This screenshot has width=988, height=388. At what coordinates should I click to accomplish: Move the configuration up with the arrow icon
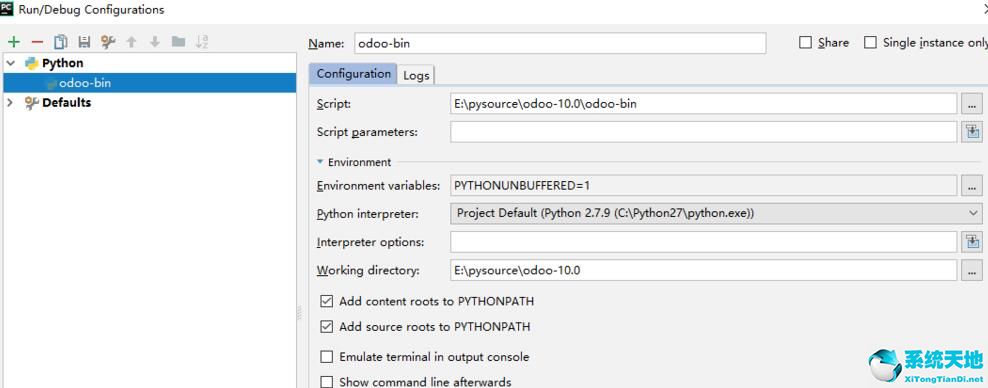131,42
